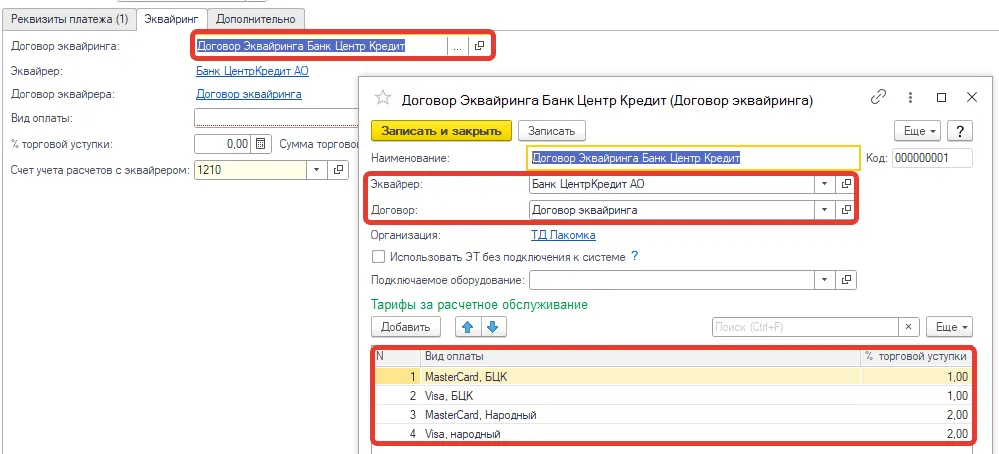Click % торговой уступки column header
The image size is (999, 454).
tap(916, 357)
